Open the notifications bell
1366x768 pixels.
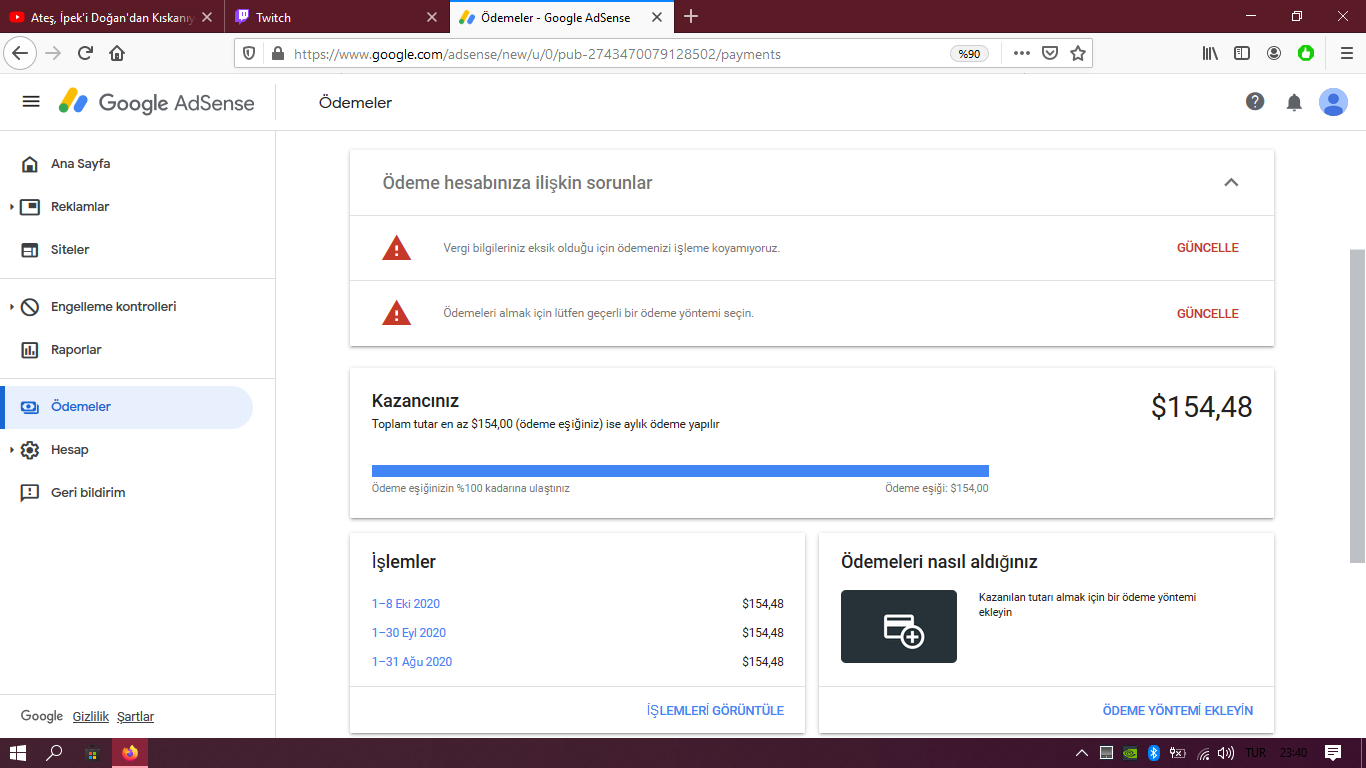1294,102
